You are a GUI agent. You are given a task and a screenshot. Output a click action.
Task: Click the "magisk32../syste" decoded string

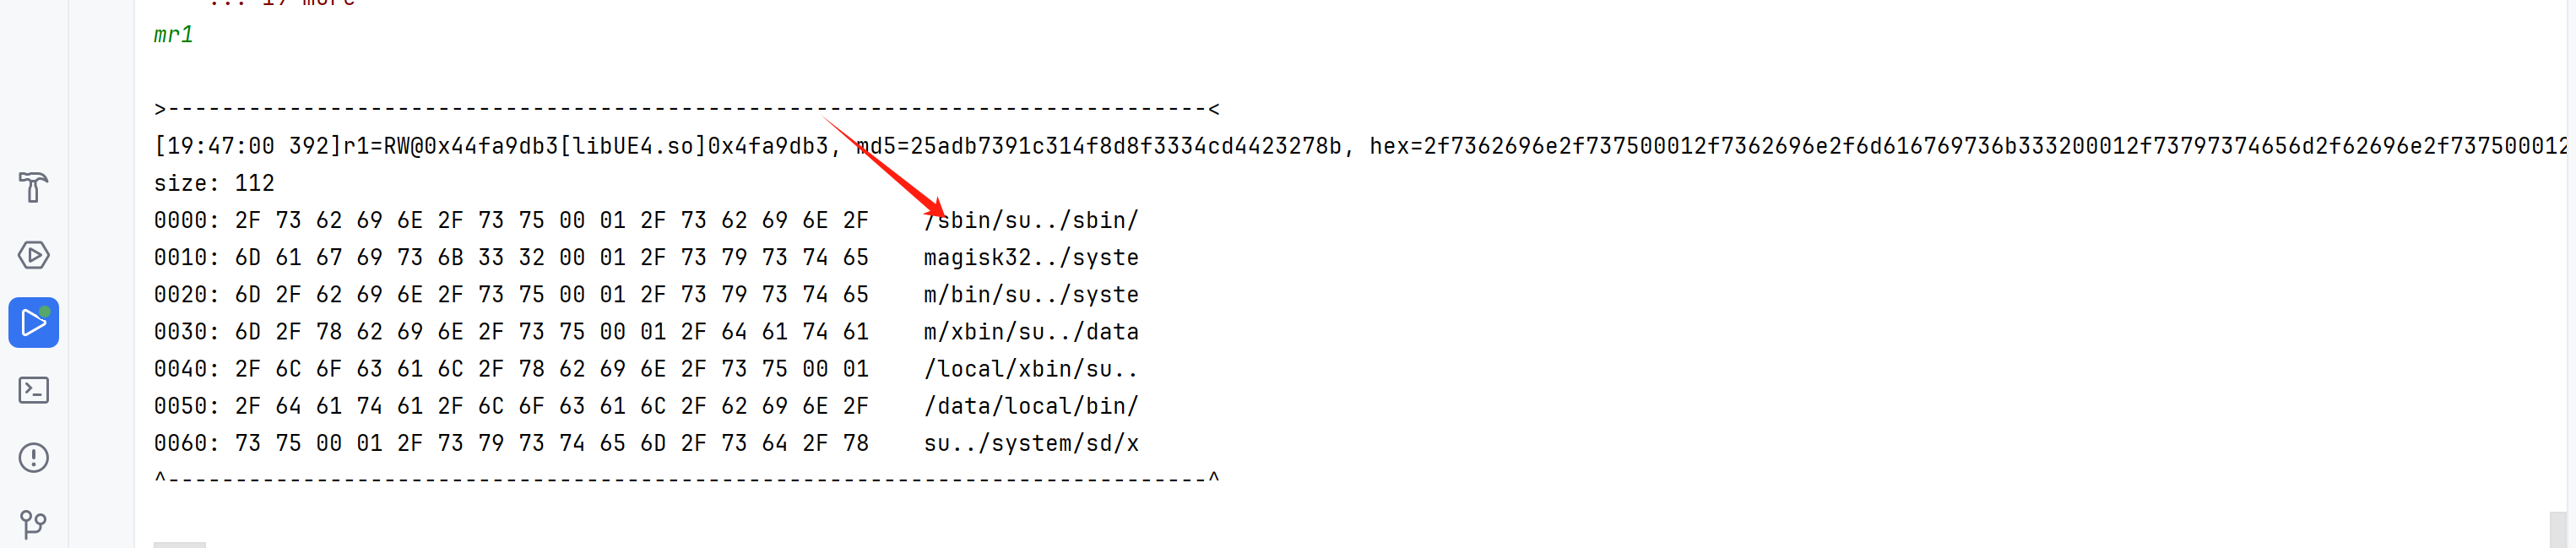(1031, 257)
